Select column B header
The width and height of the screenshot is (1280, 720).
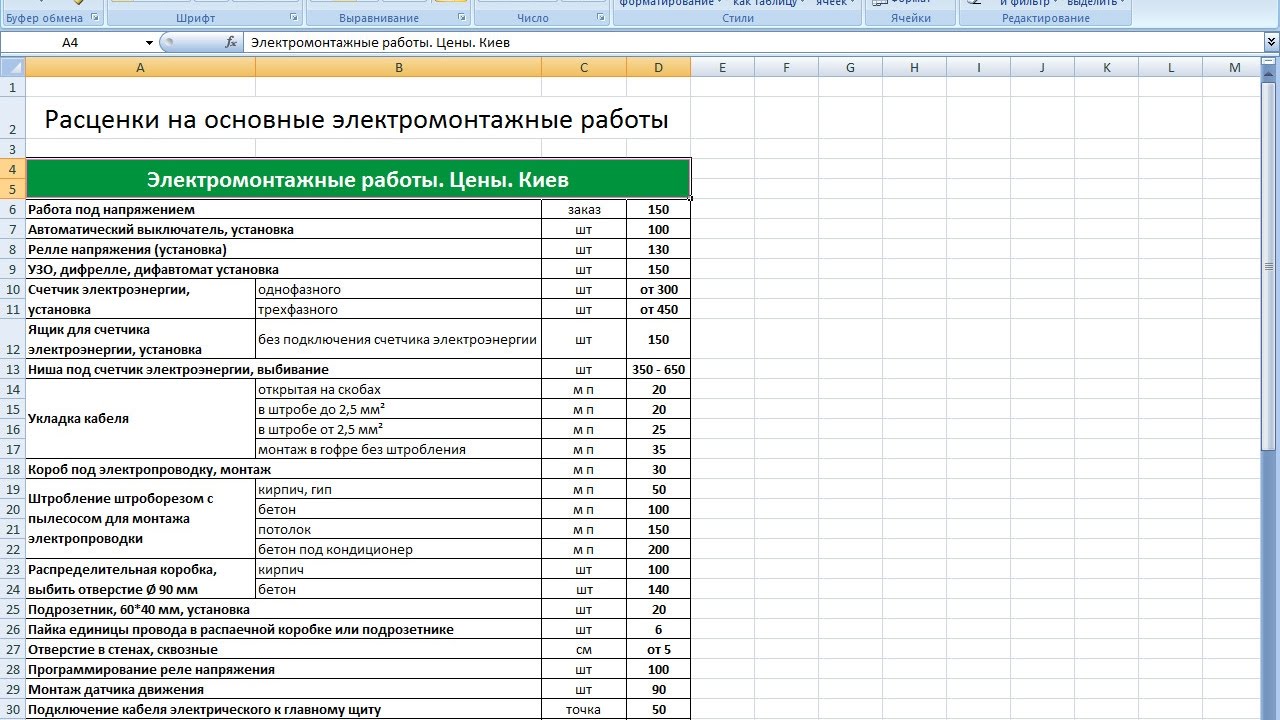[398, 67]
